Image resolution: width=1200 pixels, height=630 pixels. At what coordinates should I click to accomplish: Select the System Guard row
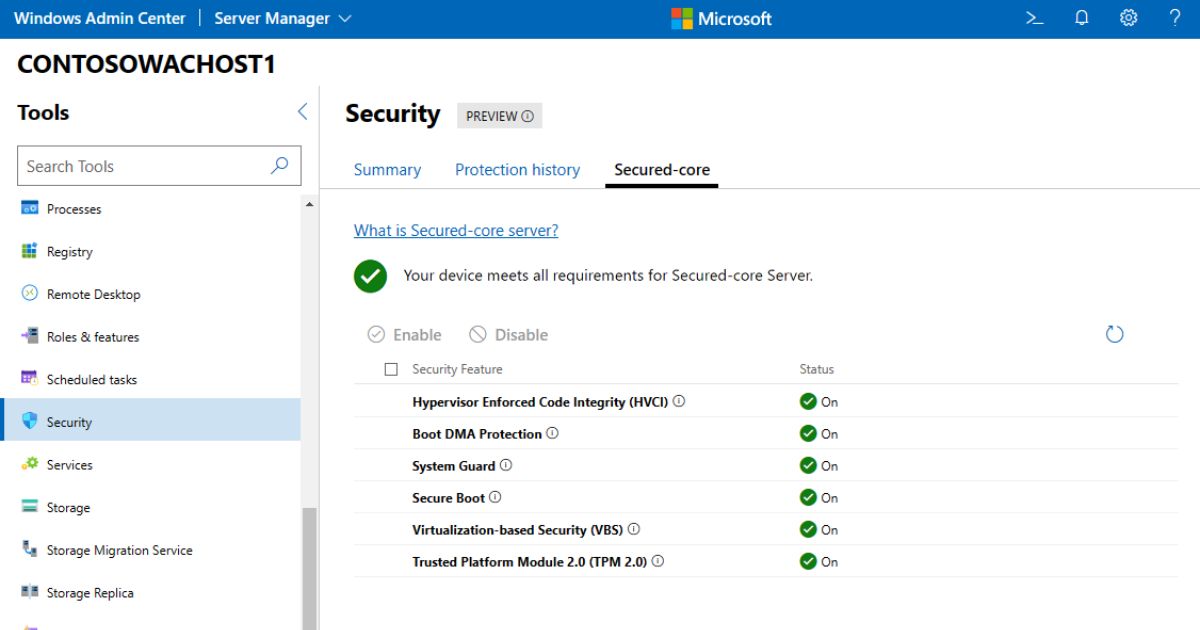[x=766, y=465]
